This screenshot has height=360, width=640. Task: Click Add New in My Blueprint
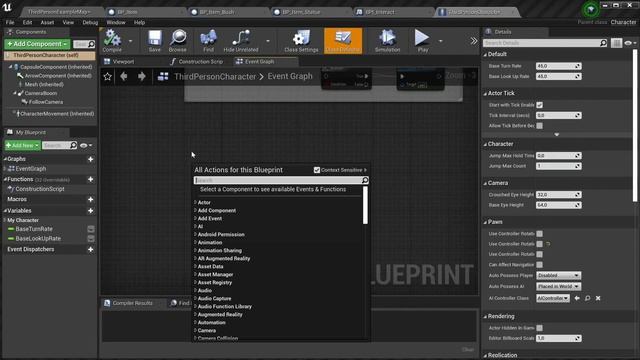[22, 145]
